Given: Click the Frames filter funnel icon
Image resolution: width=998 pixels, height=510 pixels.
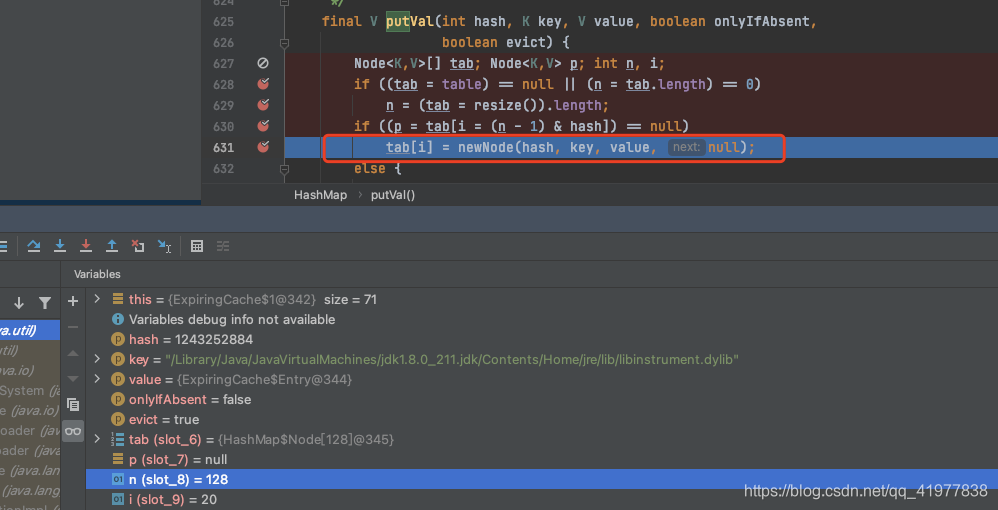Looking at the screenshot, I should coord(45,302).
